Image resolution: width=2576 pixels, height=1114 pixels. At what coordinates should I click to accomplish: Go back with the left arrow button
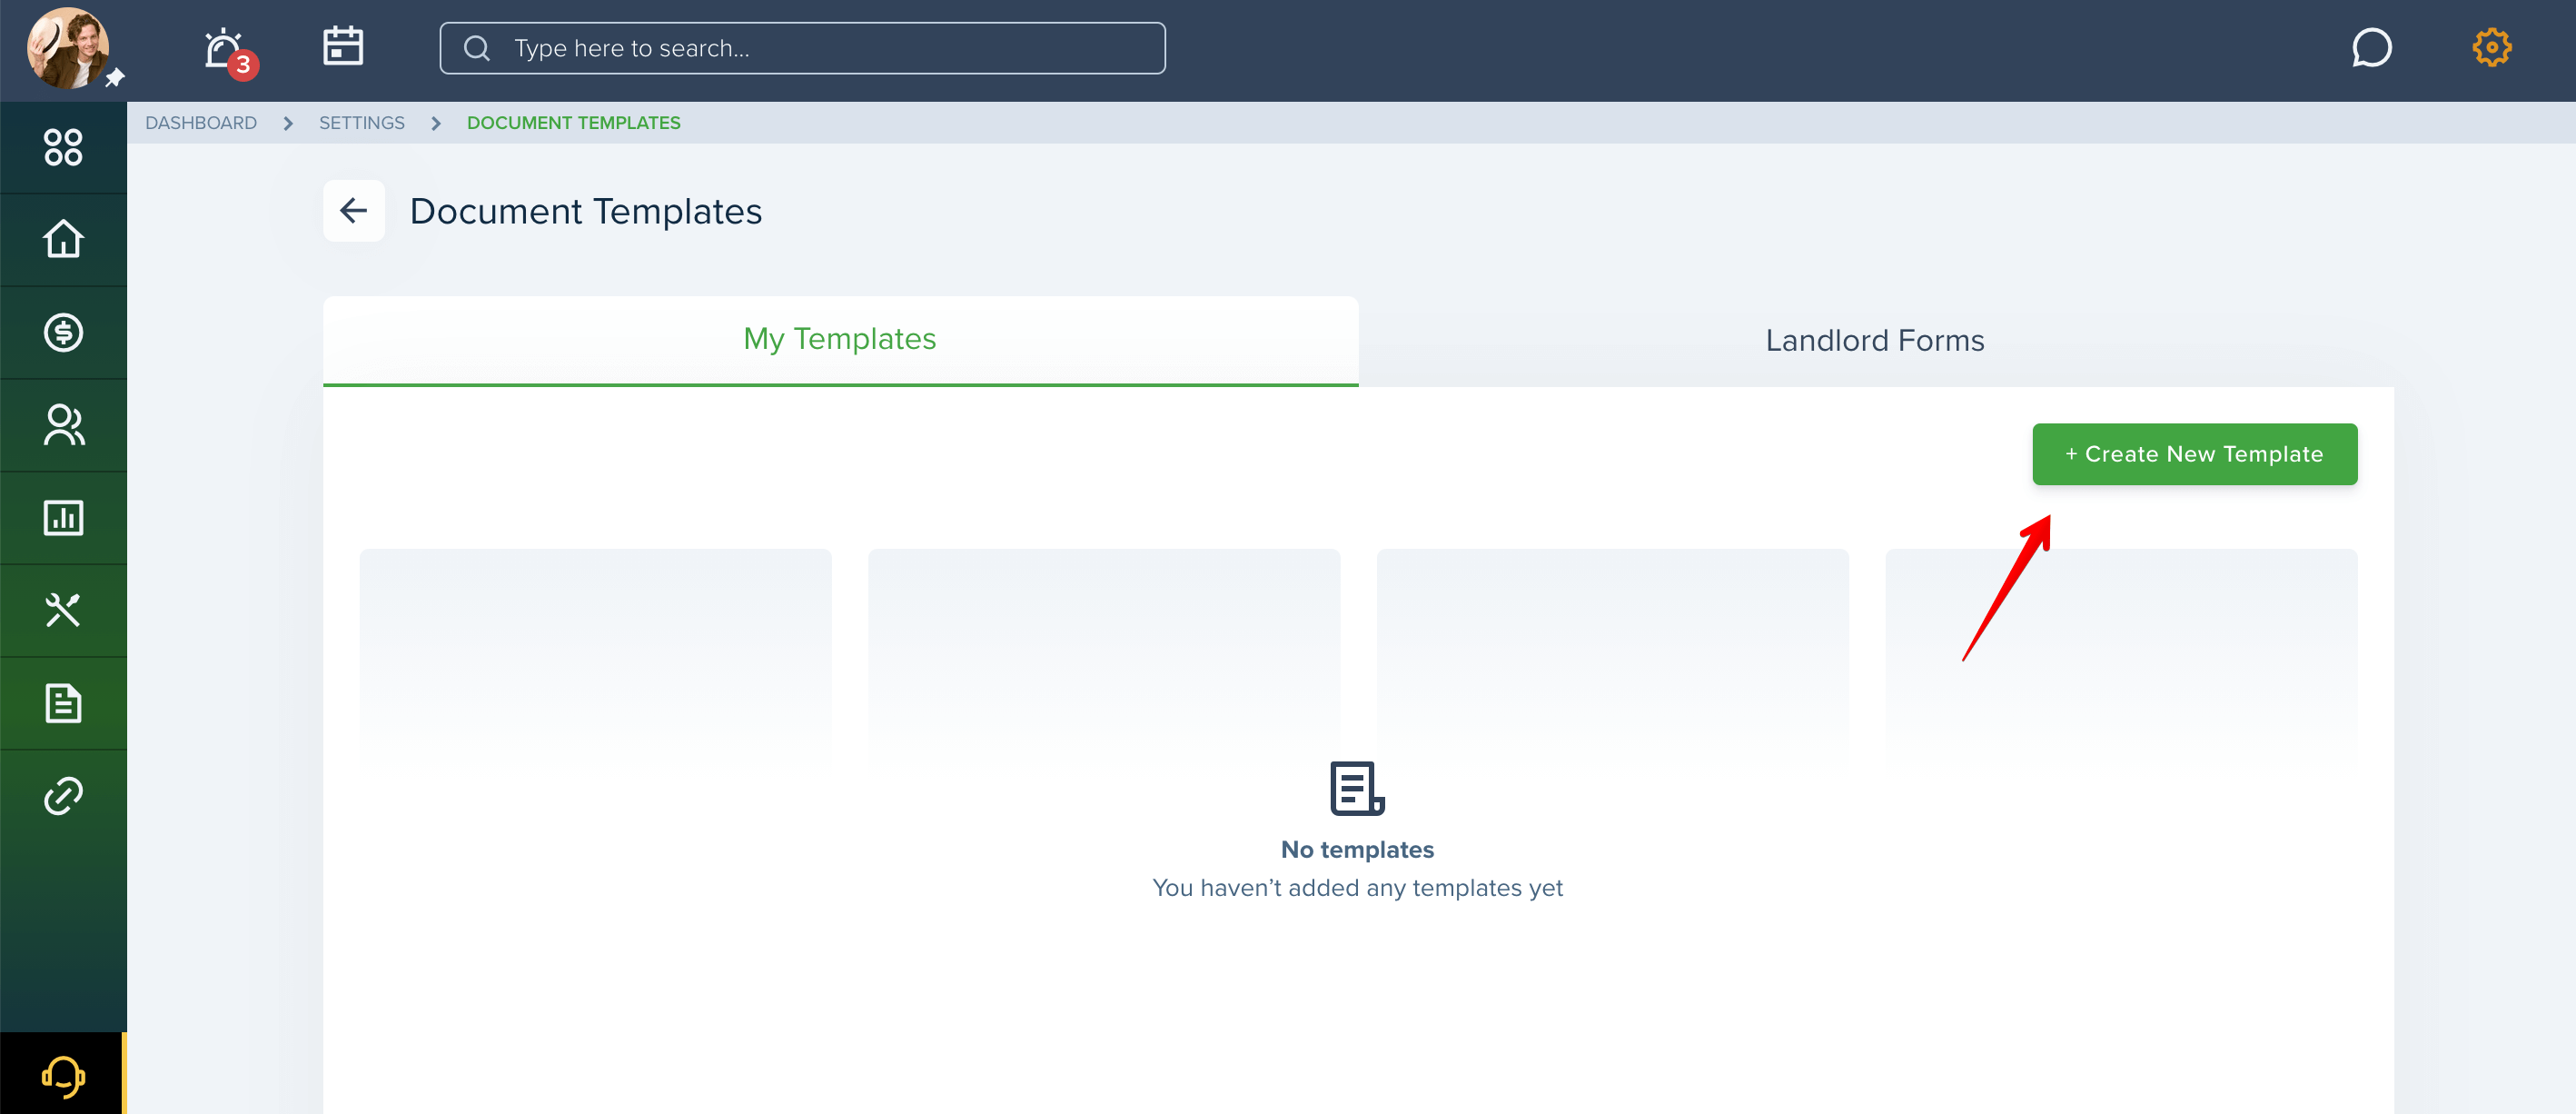tap(354, 211)
